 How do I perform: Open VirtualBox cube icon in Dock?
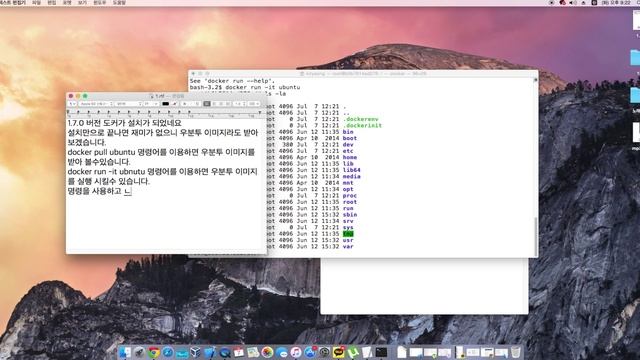click(196, 352)
